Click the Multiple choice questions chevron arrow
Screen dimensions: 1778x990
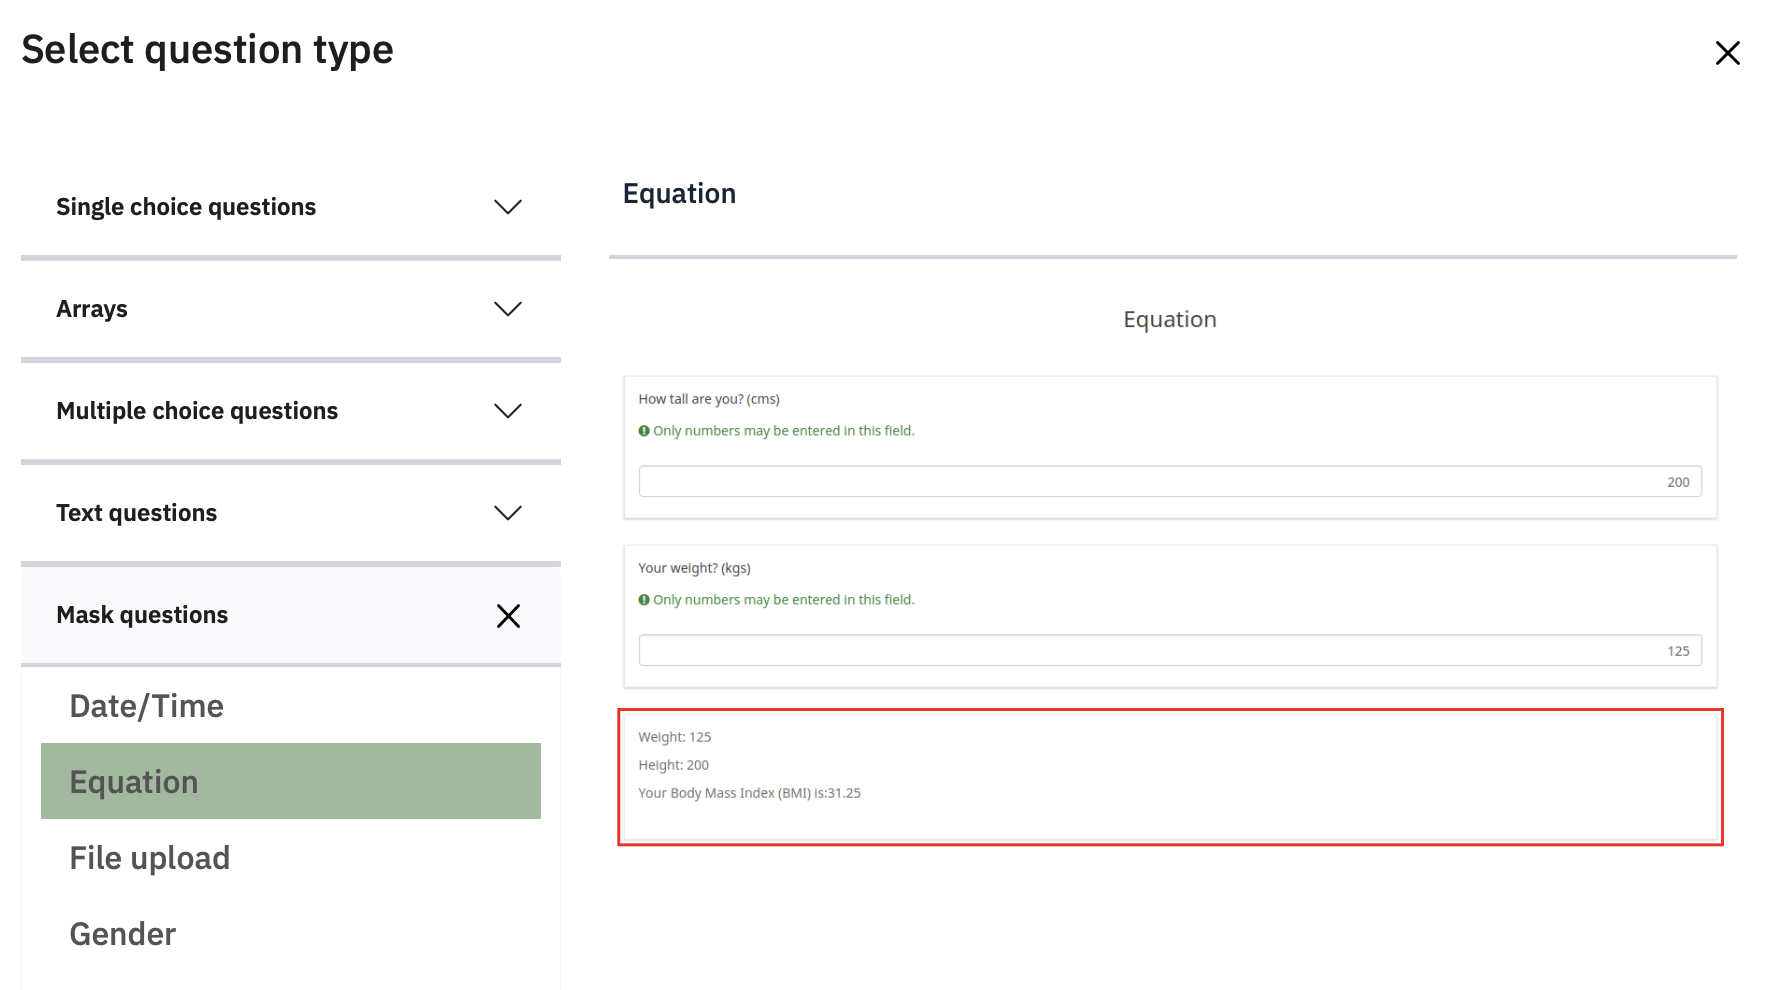(508, 411)
